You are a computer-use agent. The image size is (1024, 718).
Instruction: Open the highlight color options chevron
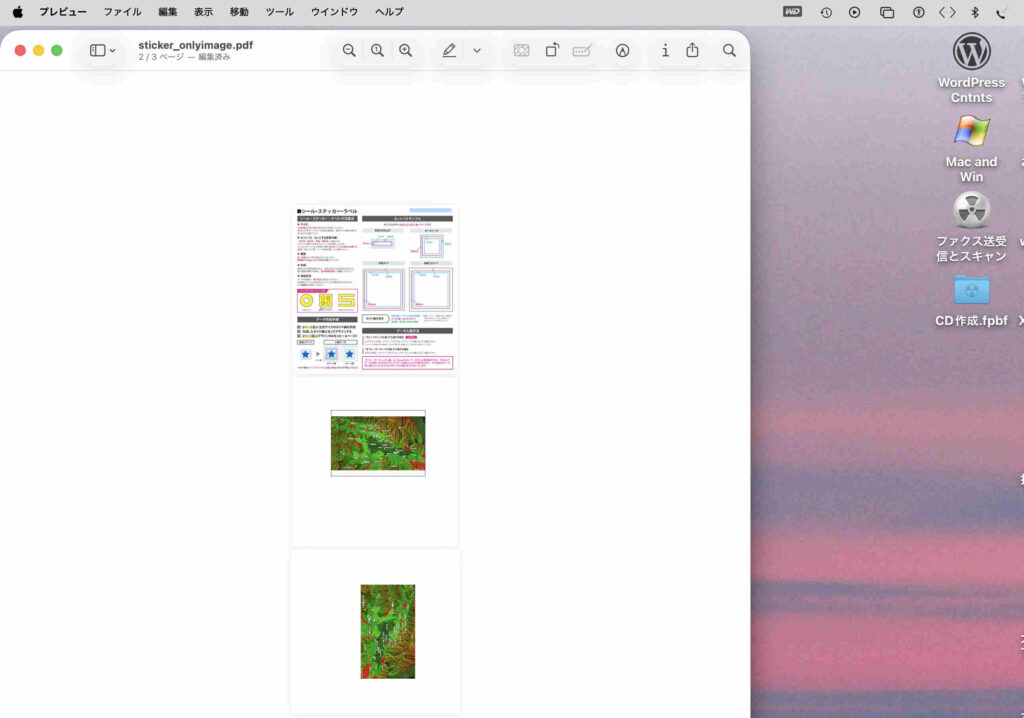[477, 50]
